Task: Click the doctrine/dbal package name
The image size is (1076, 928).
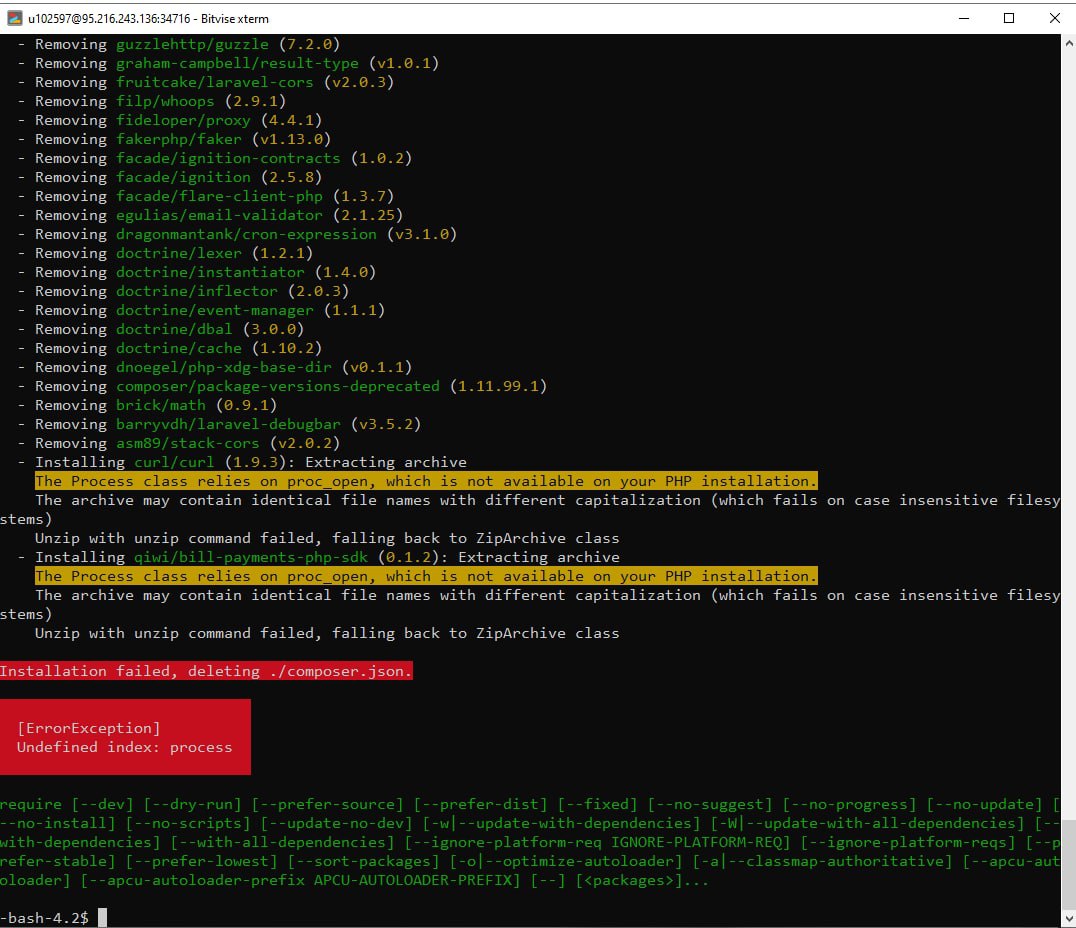Action: [174, 329]
